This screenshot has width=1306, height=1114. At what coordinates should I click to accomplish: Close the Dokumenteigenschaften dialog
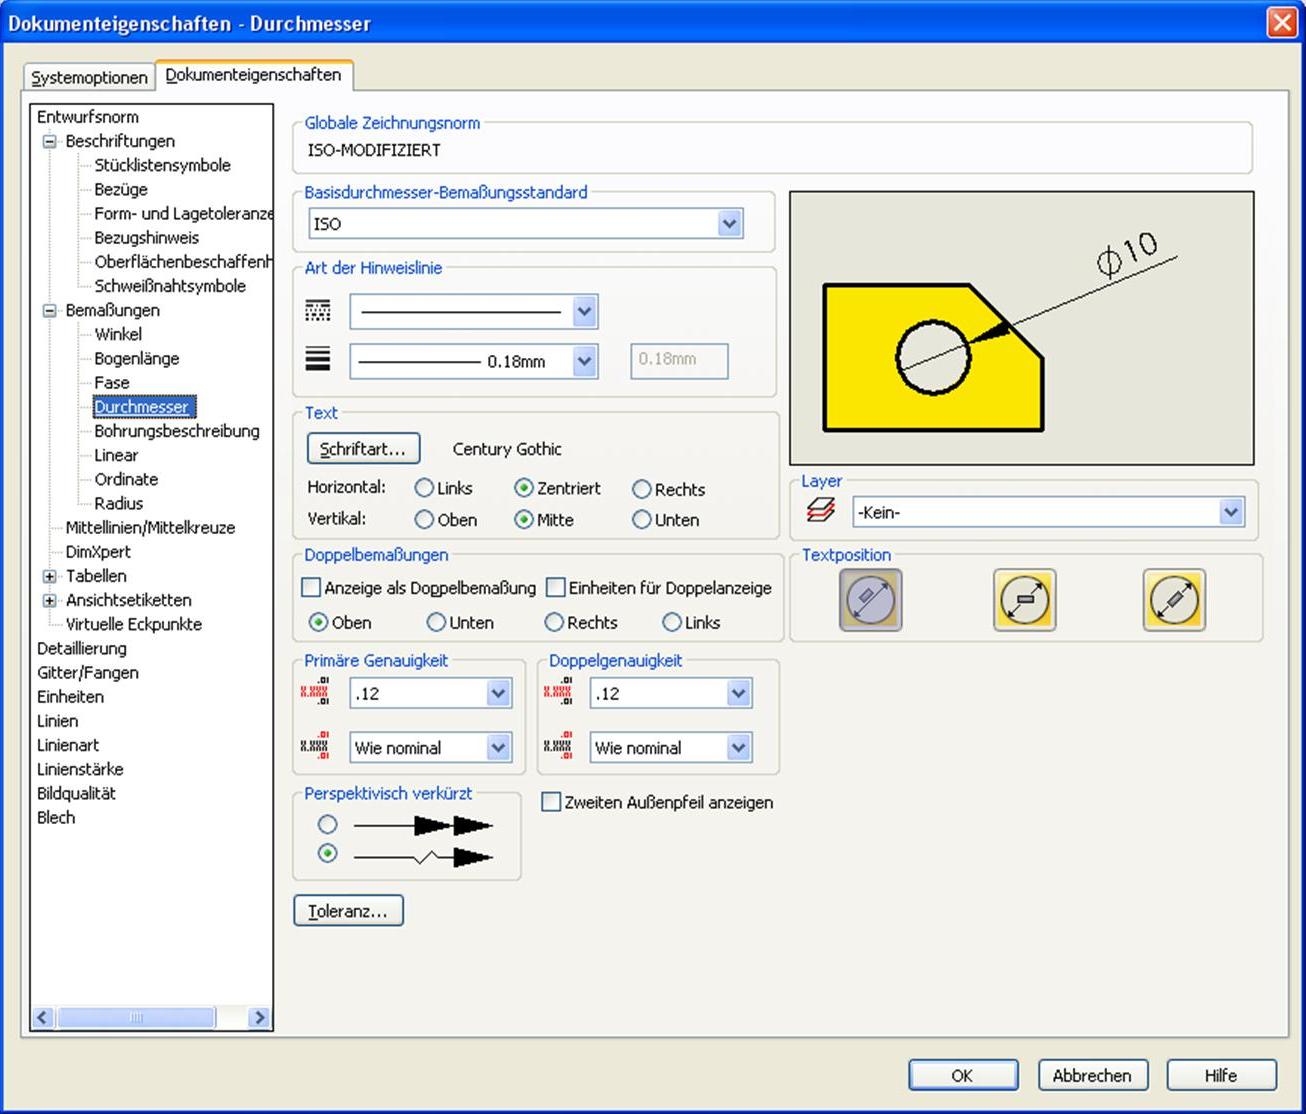tap(1282, 23)
